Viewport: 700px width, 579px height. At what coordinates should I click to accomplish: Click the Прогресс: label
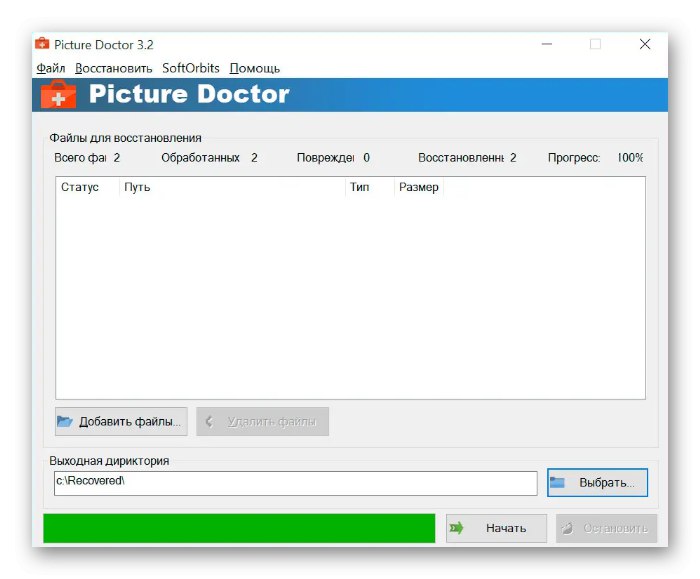click(574, 158)
